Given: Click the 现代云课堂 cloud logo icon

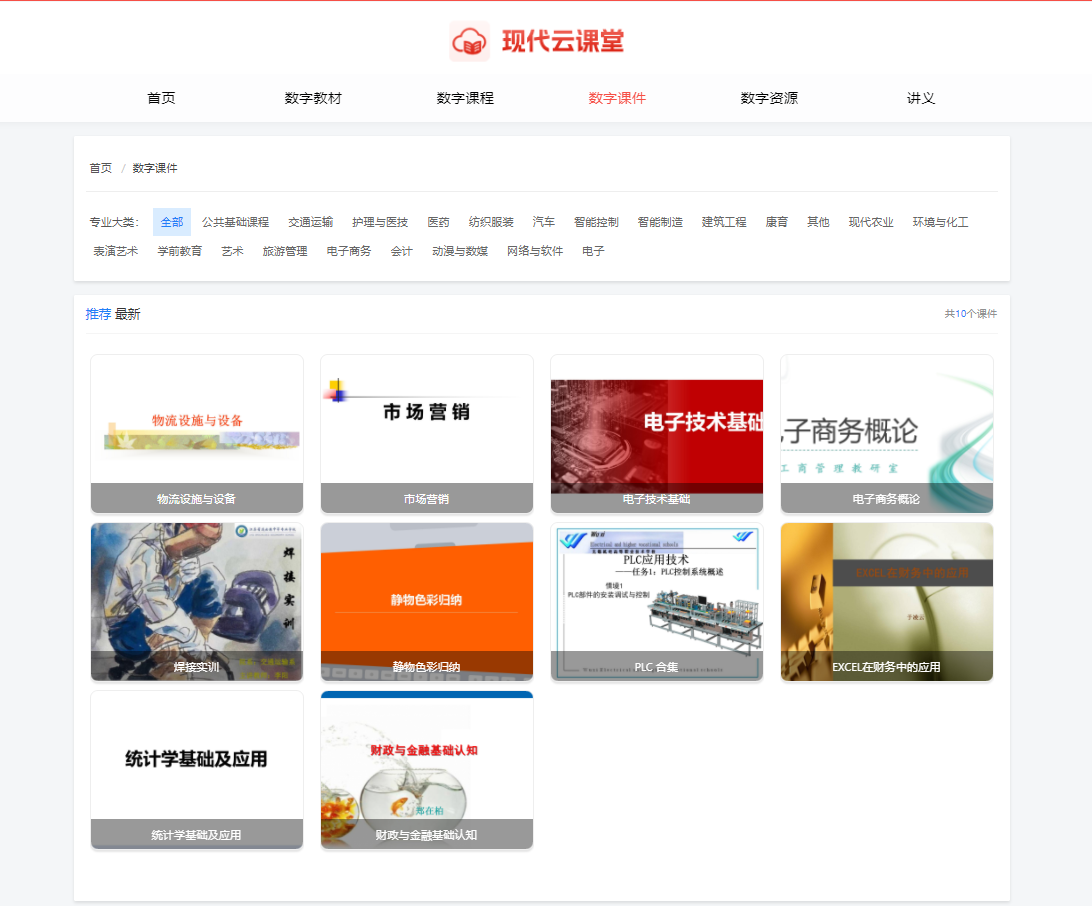Looking at the screenshot, I should (469, 41).
